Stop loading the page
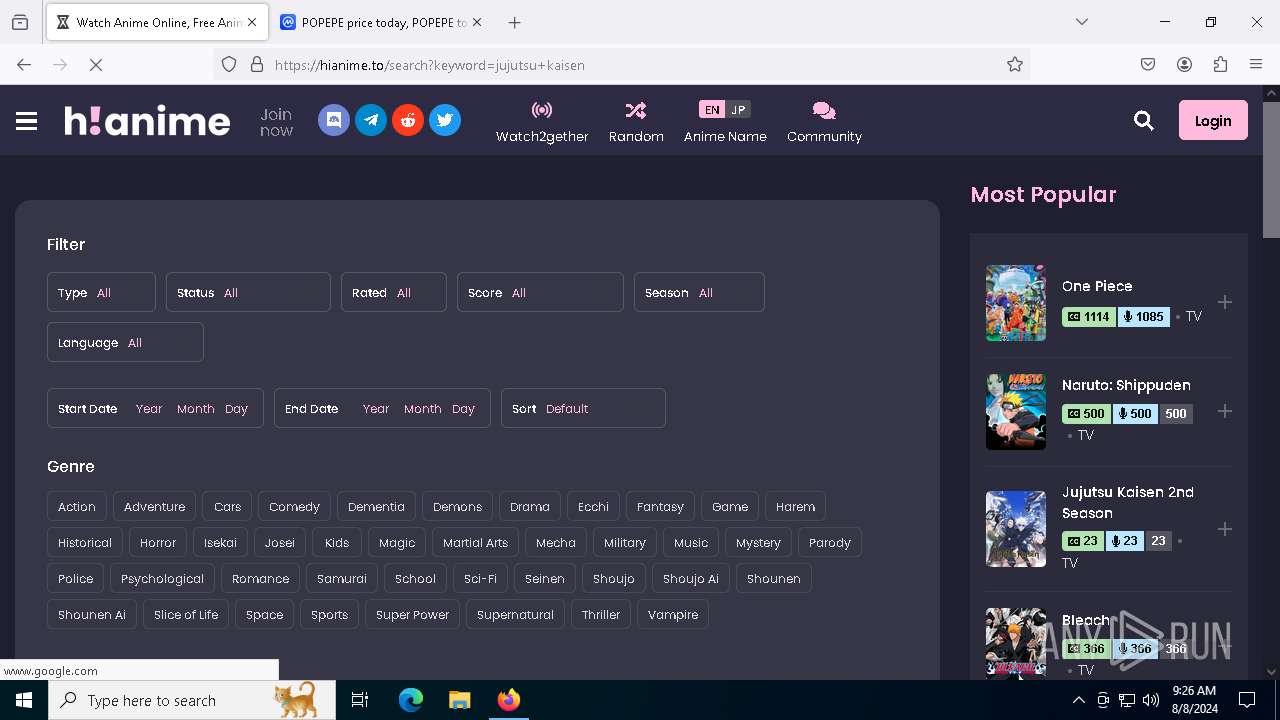Image resolution: width=1280 pixels, height=720 pixels. (96, 65)
